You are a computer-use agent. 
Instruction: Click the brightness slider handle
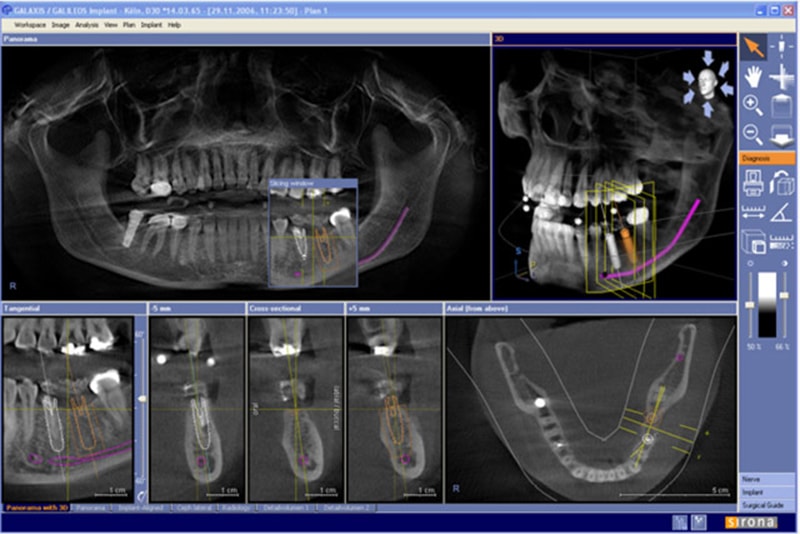(x=750, y=304)
